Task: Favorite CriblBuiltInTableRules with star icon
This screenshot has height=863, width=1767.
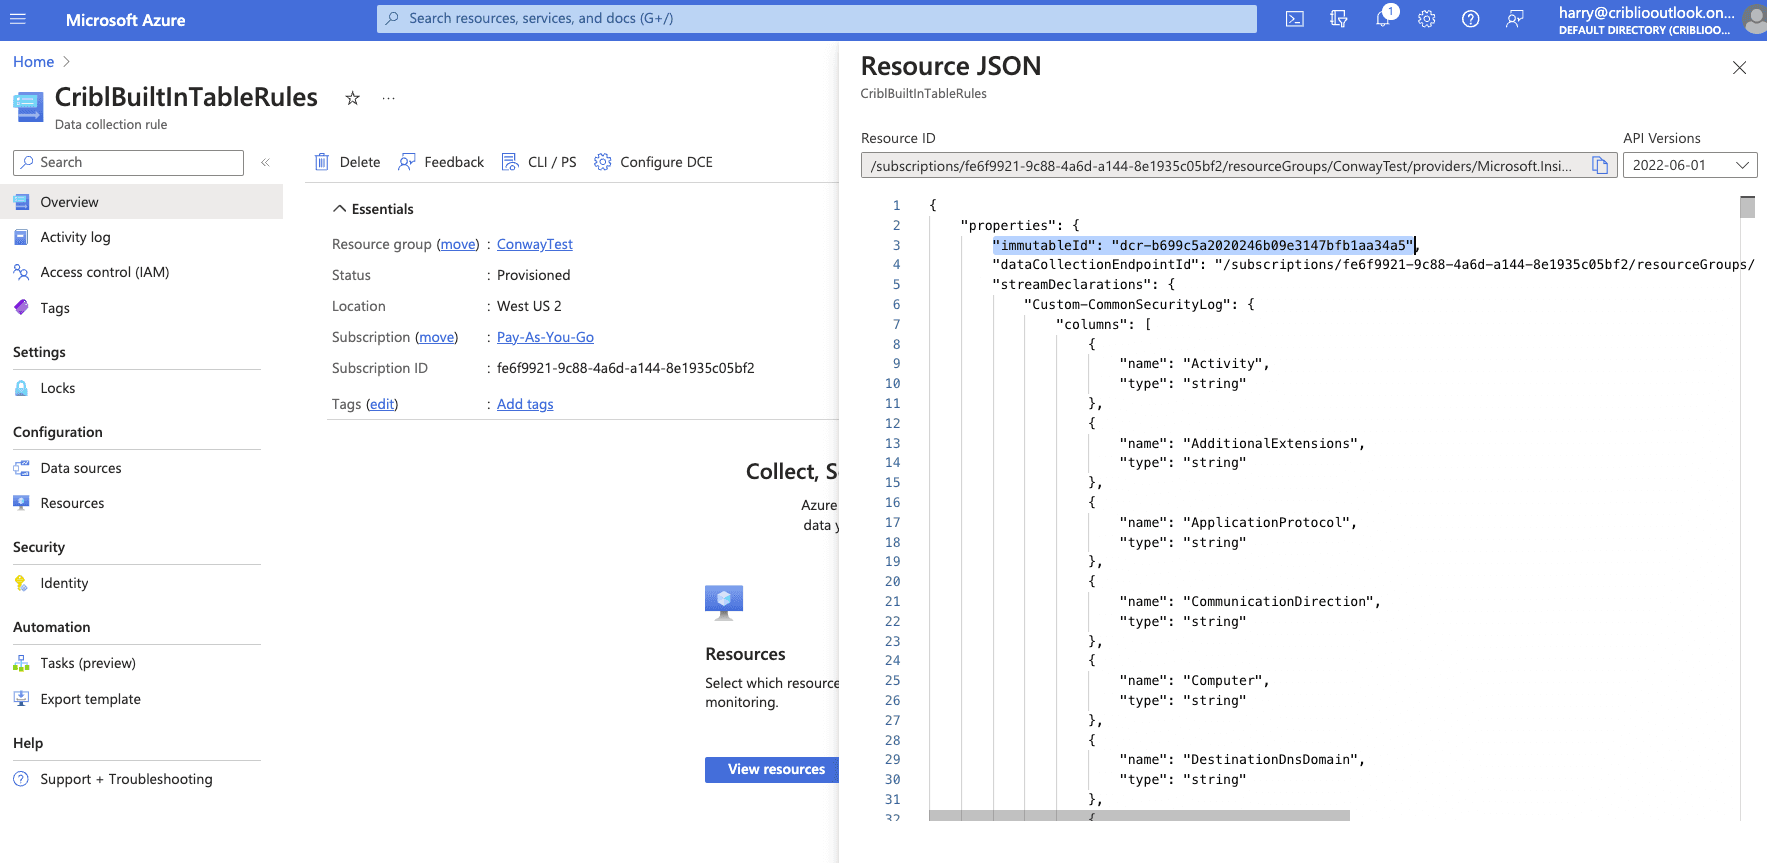Action: coord(352,98)
